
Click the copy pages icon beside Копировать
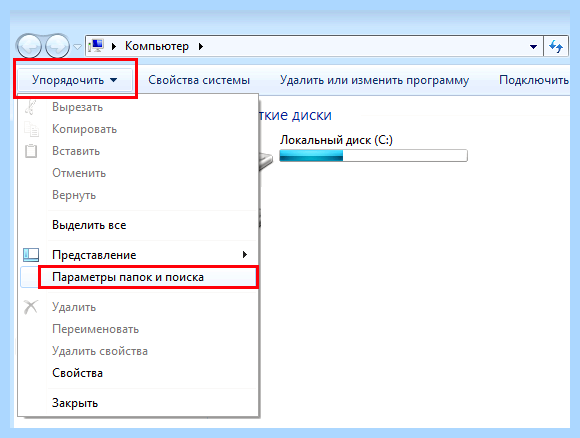click(x=31, y=129)
